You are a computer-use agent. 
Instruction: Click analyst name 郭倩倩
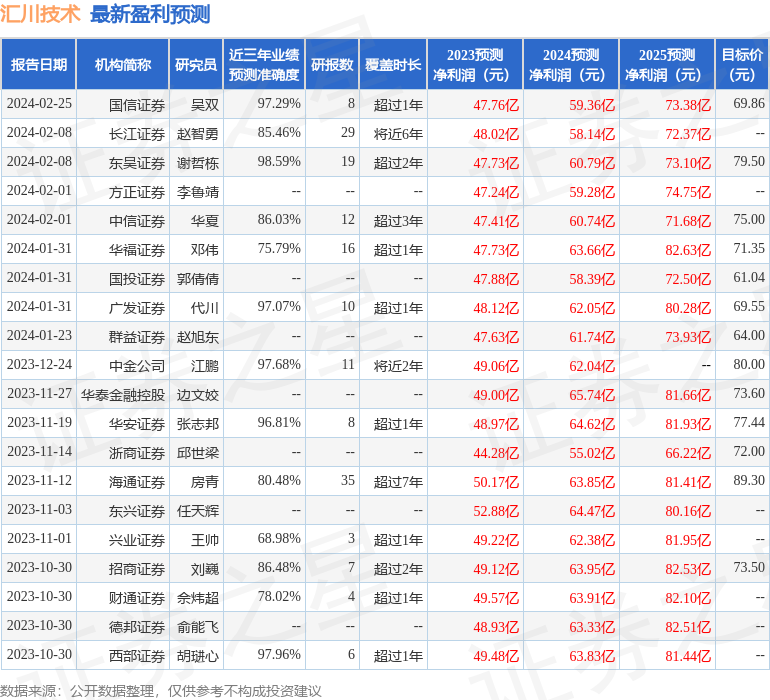point(198,279)
